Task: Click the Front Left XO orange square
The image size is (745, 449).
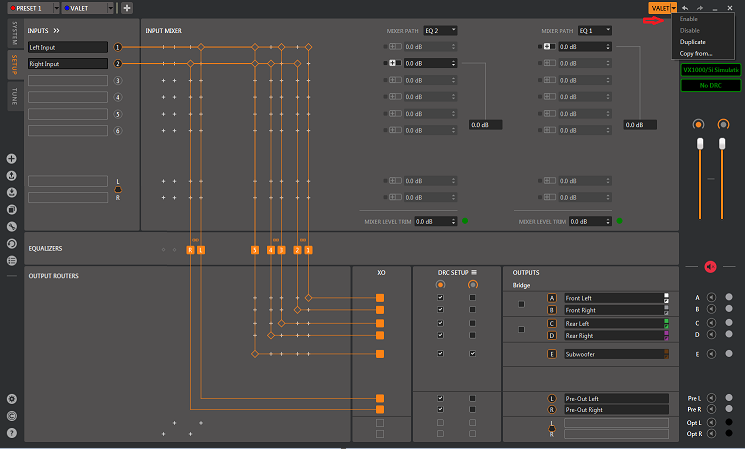Action: click(380, 298)
